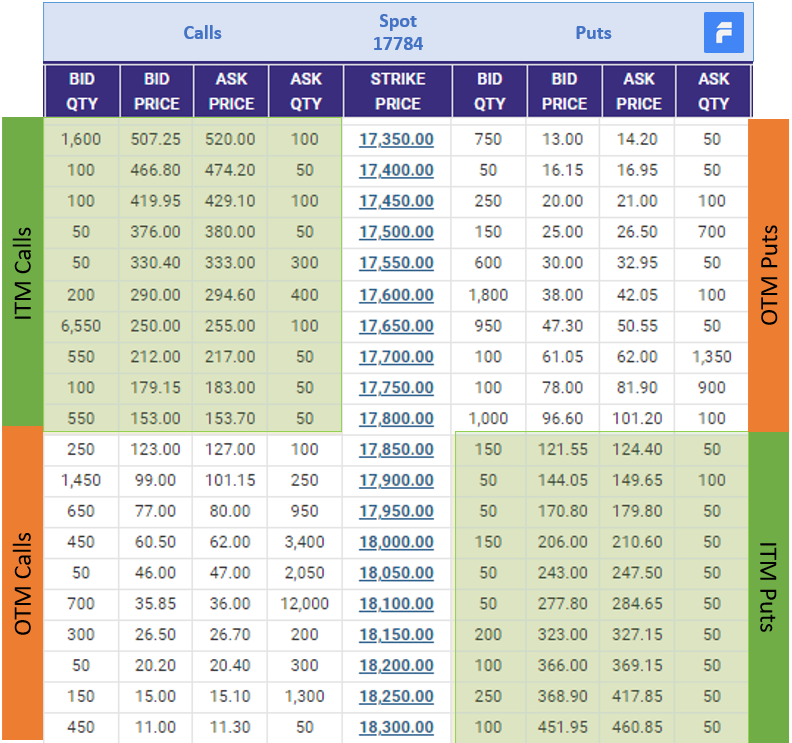Select put bid price 323.00
The image size is (792, 743).
563,634
